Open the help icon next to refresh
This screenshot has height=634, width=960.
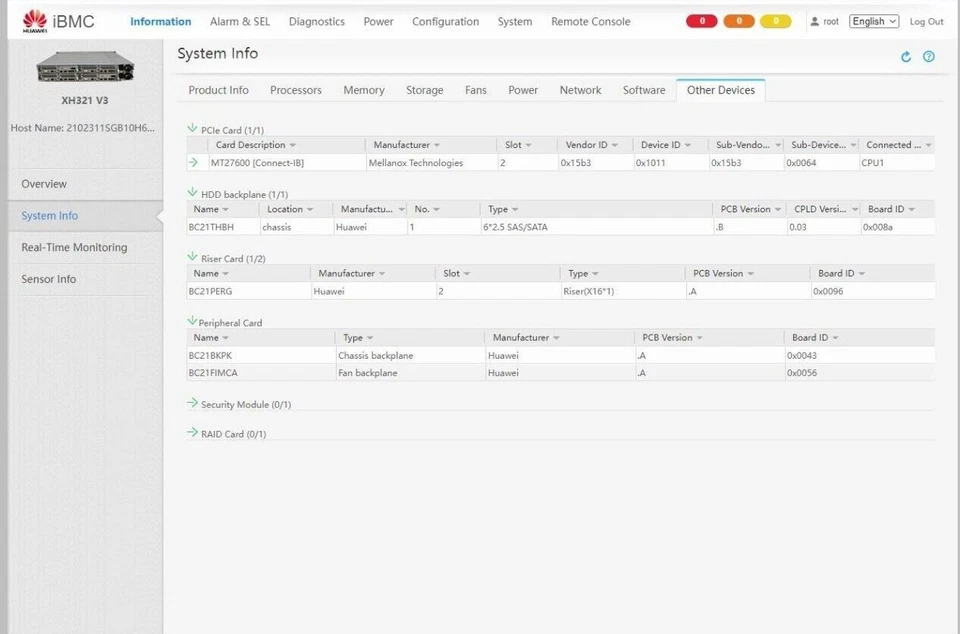point(928,56)
